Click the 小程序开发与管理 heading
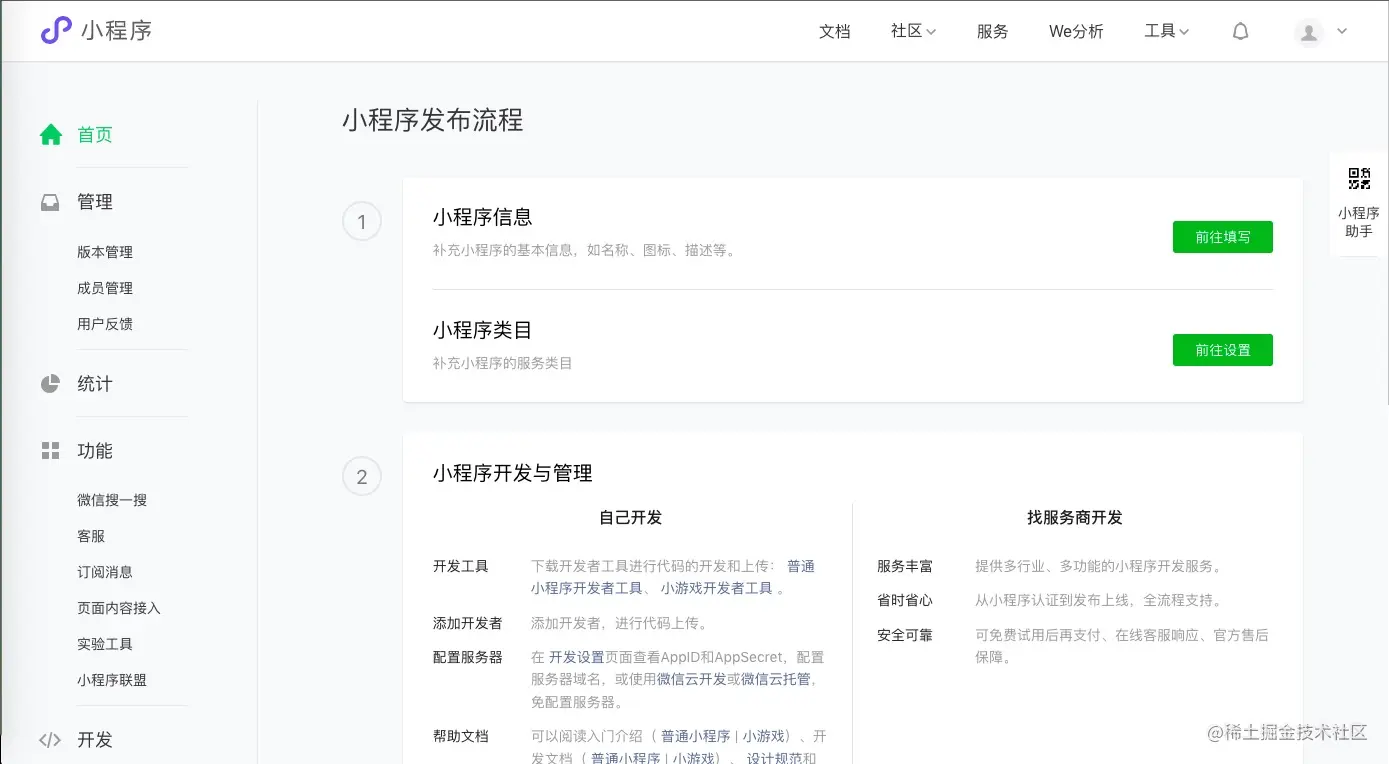The image size is (1389, 764). pyautogui.click(x=513, y=473)
